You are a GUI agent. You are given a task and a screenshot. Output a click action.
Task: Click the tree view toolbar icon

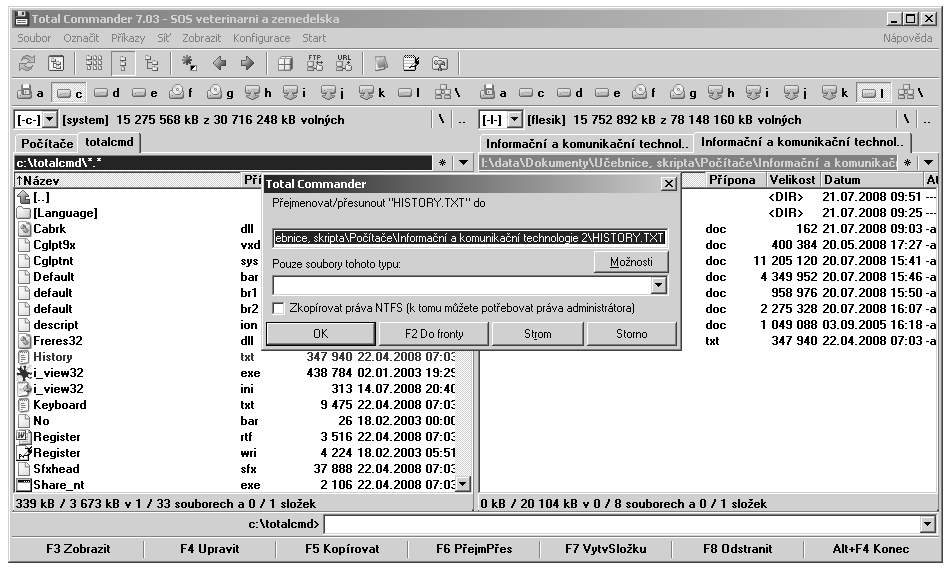coord(152,63)
